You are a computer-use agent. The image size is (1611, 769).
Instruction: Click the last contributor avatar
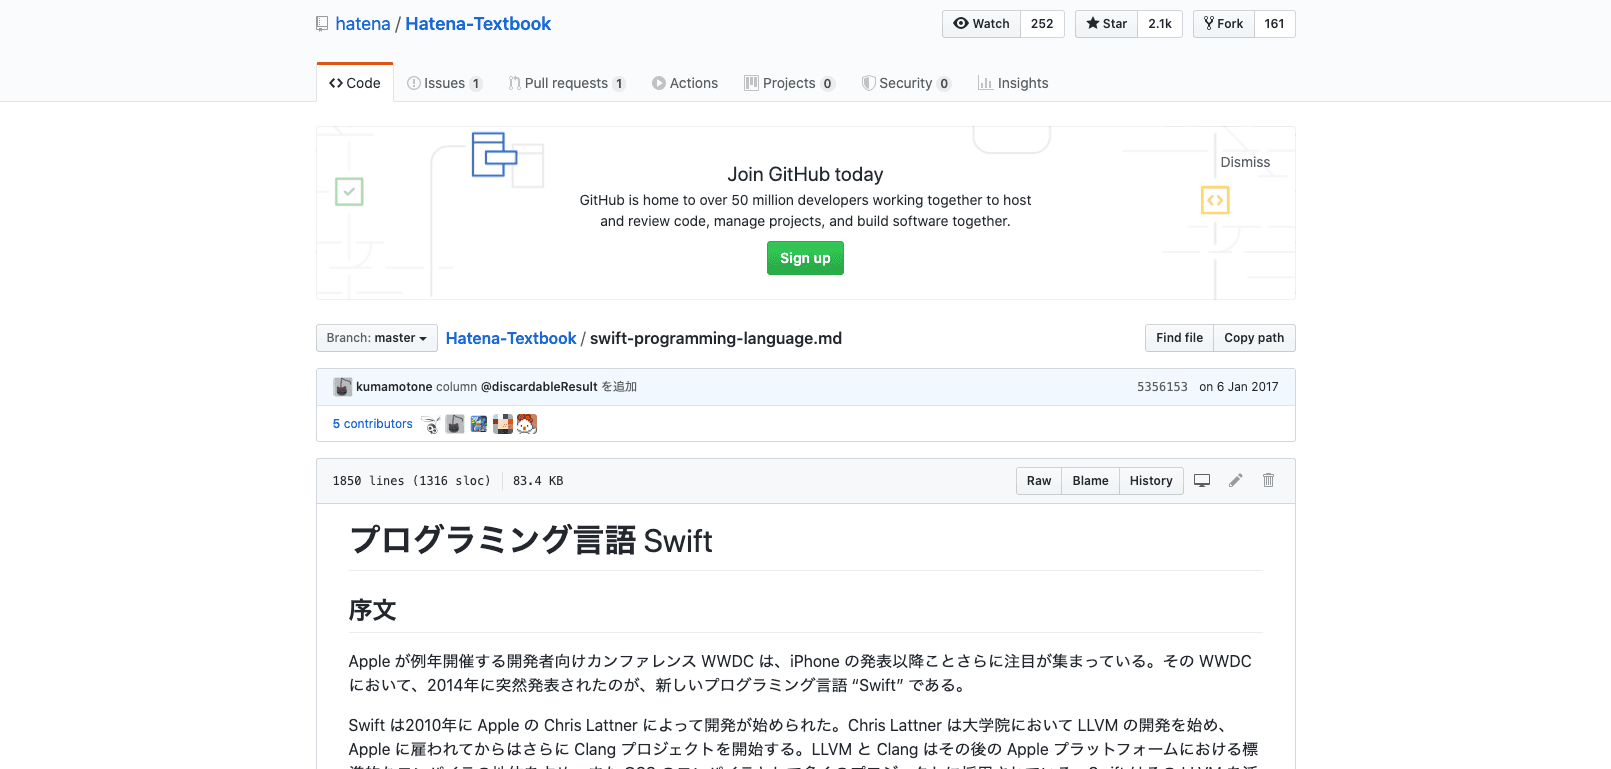point(527,425)
